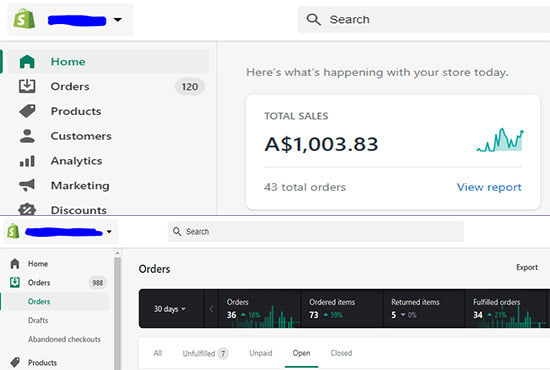Click the 988 orders count badge
The image size is (550, 370).
click(97, 283)
